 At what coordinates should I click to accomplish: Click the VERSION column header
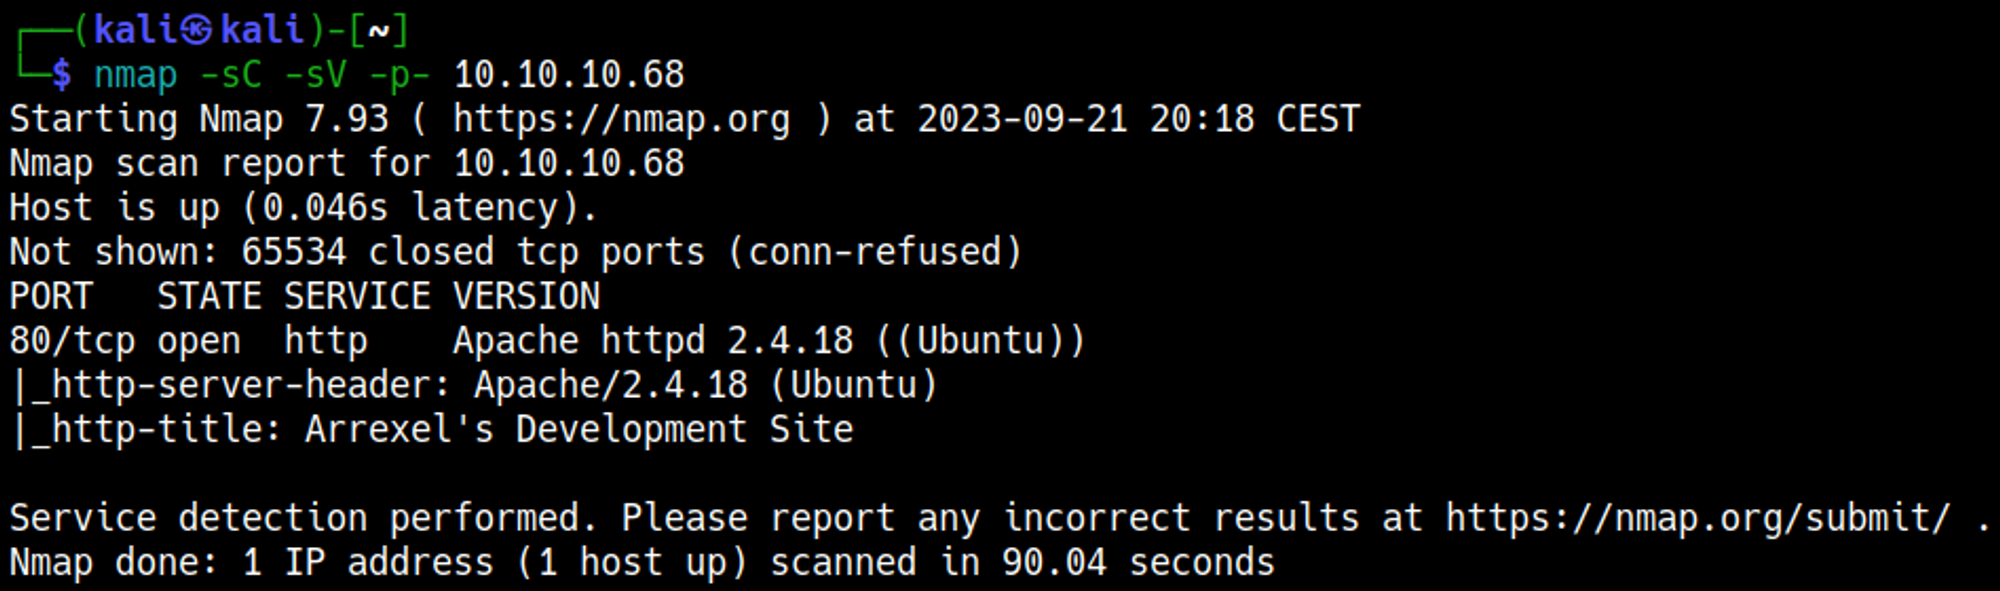(x=526, y=297)
